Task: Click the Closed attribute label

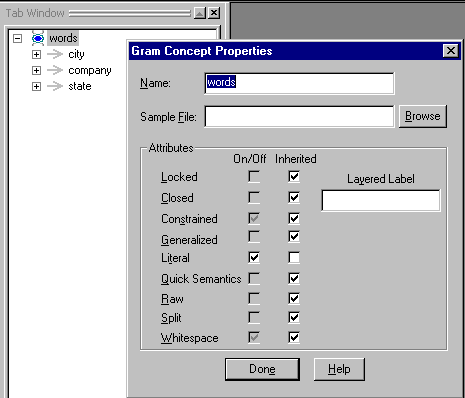Action: point(177,198)
